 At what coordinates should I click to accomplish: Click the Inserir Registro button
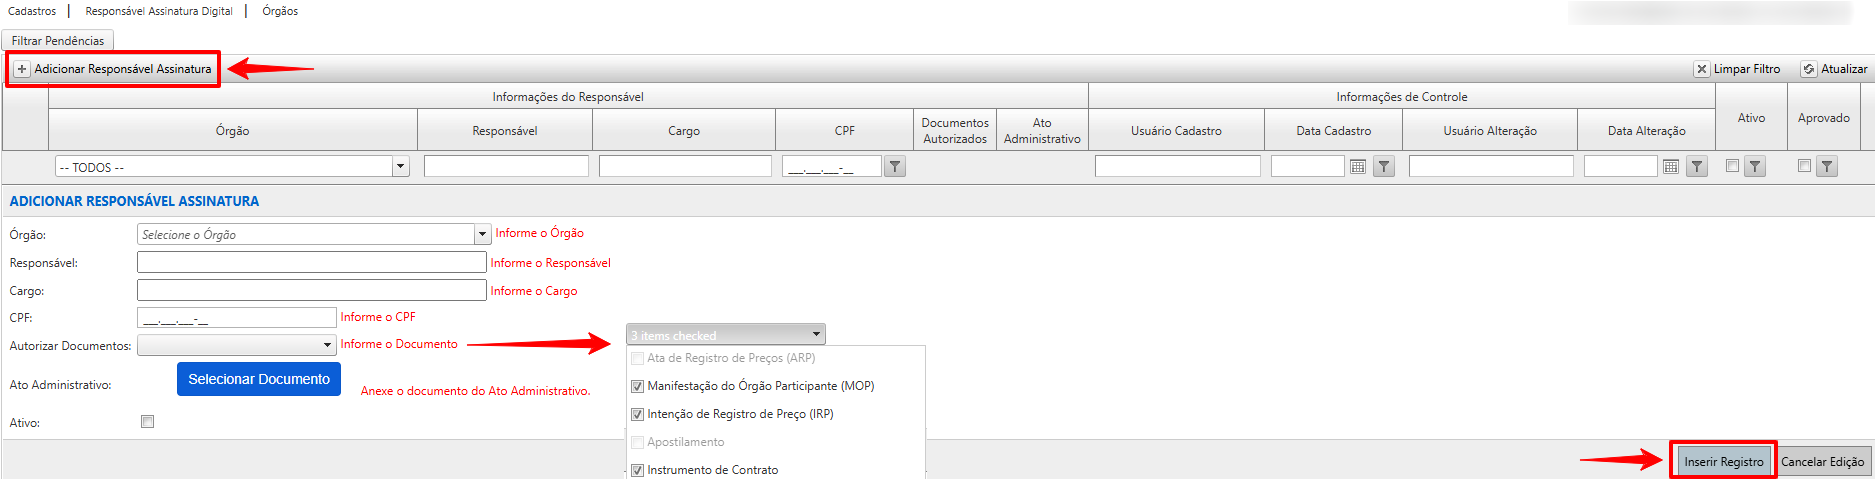tap(1723, 461)
